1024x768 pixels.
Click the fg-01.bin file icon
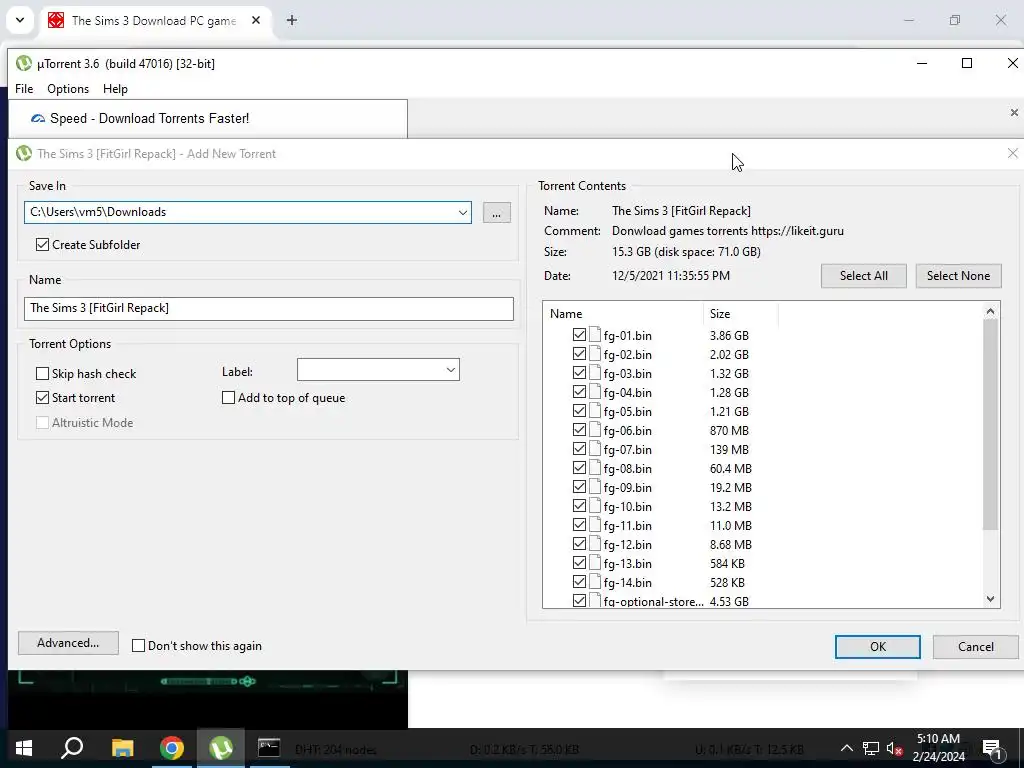(595, 335)
